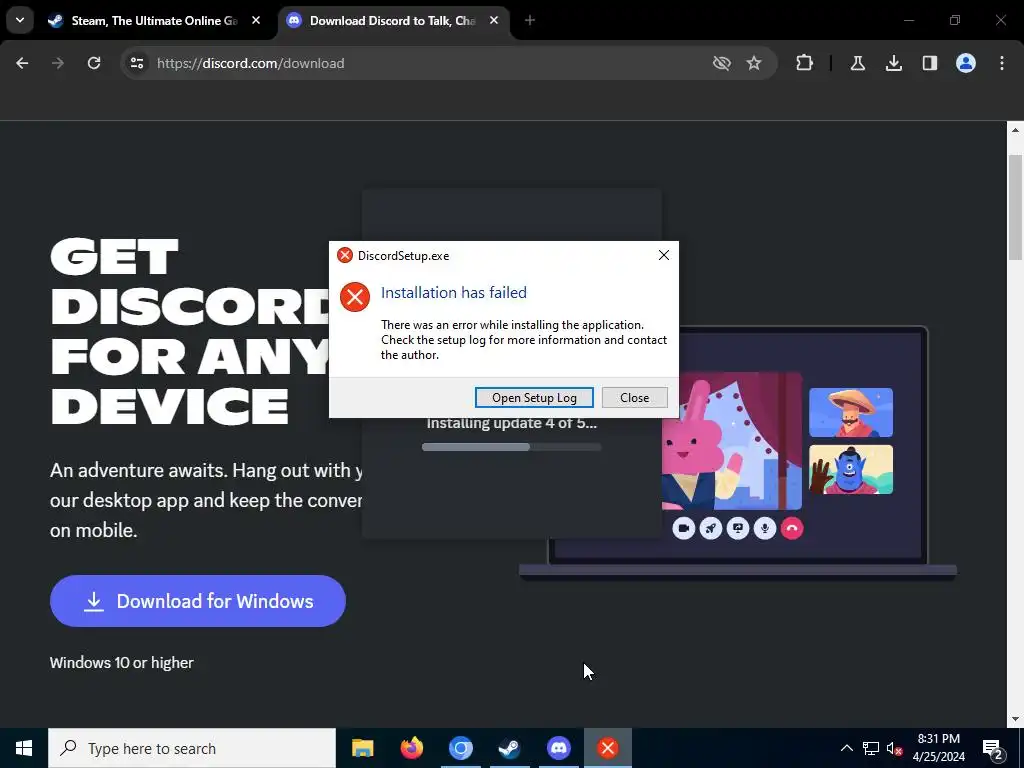
Task: Select the Download Discord browser tab
Action: click(392, 21)
